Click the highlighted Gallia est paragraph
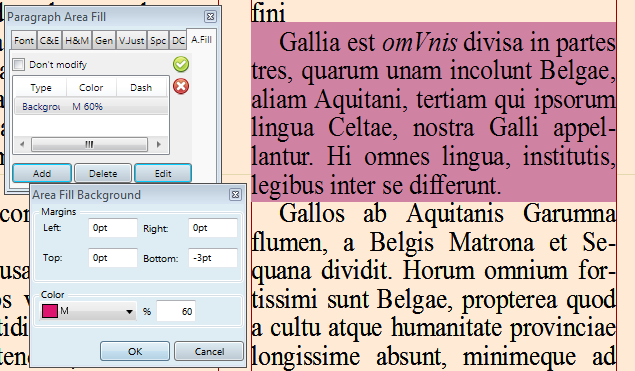The image size is (635, 371). pyautogui.click(x=433, y=112)
